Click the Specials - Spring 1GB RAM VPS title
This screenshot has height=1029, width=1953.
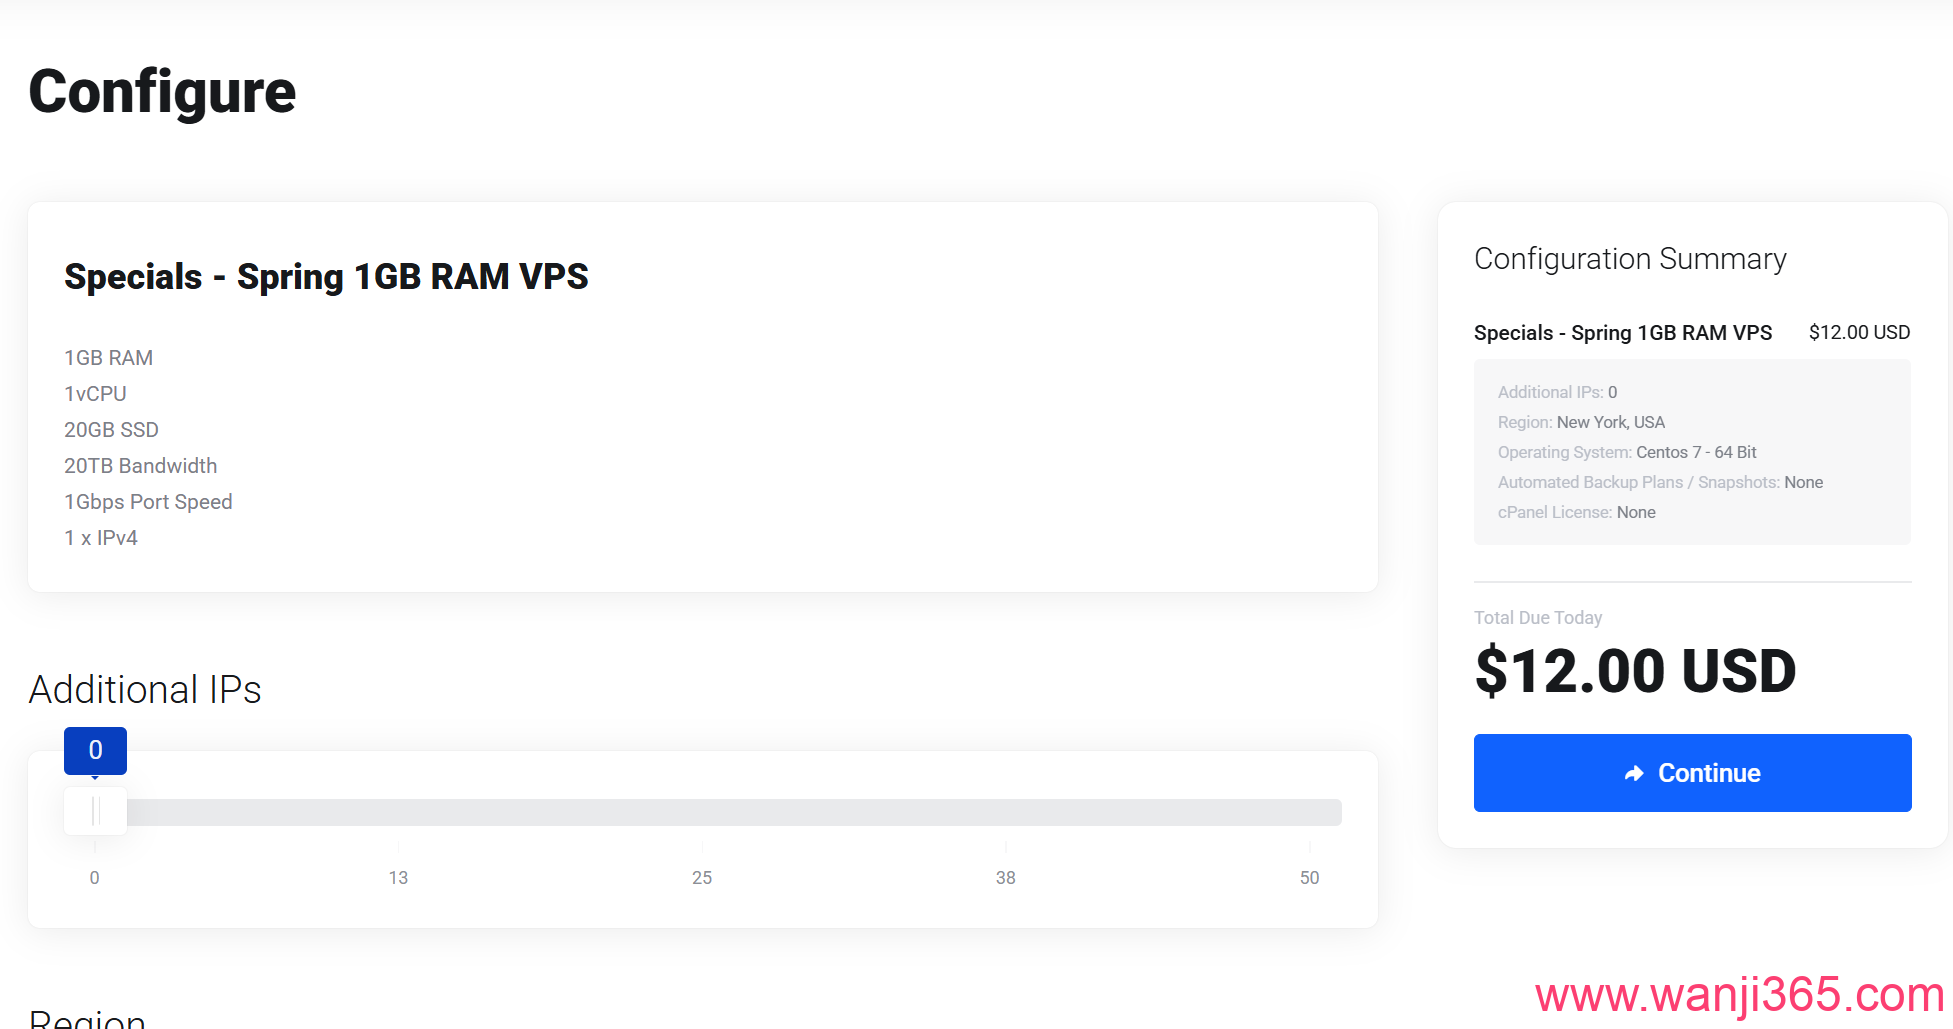coord(326,277)
